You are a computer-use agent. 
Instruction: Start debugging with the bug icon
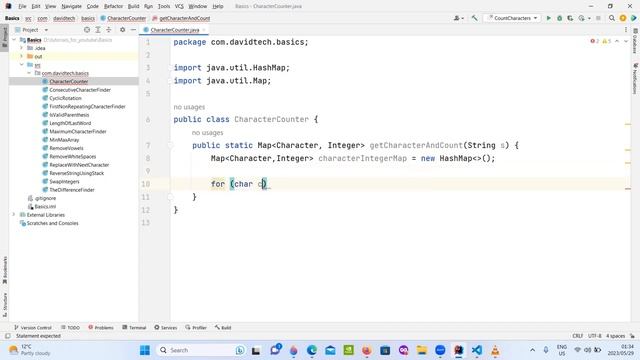[560, 18]
